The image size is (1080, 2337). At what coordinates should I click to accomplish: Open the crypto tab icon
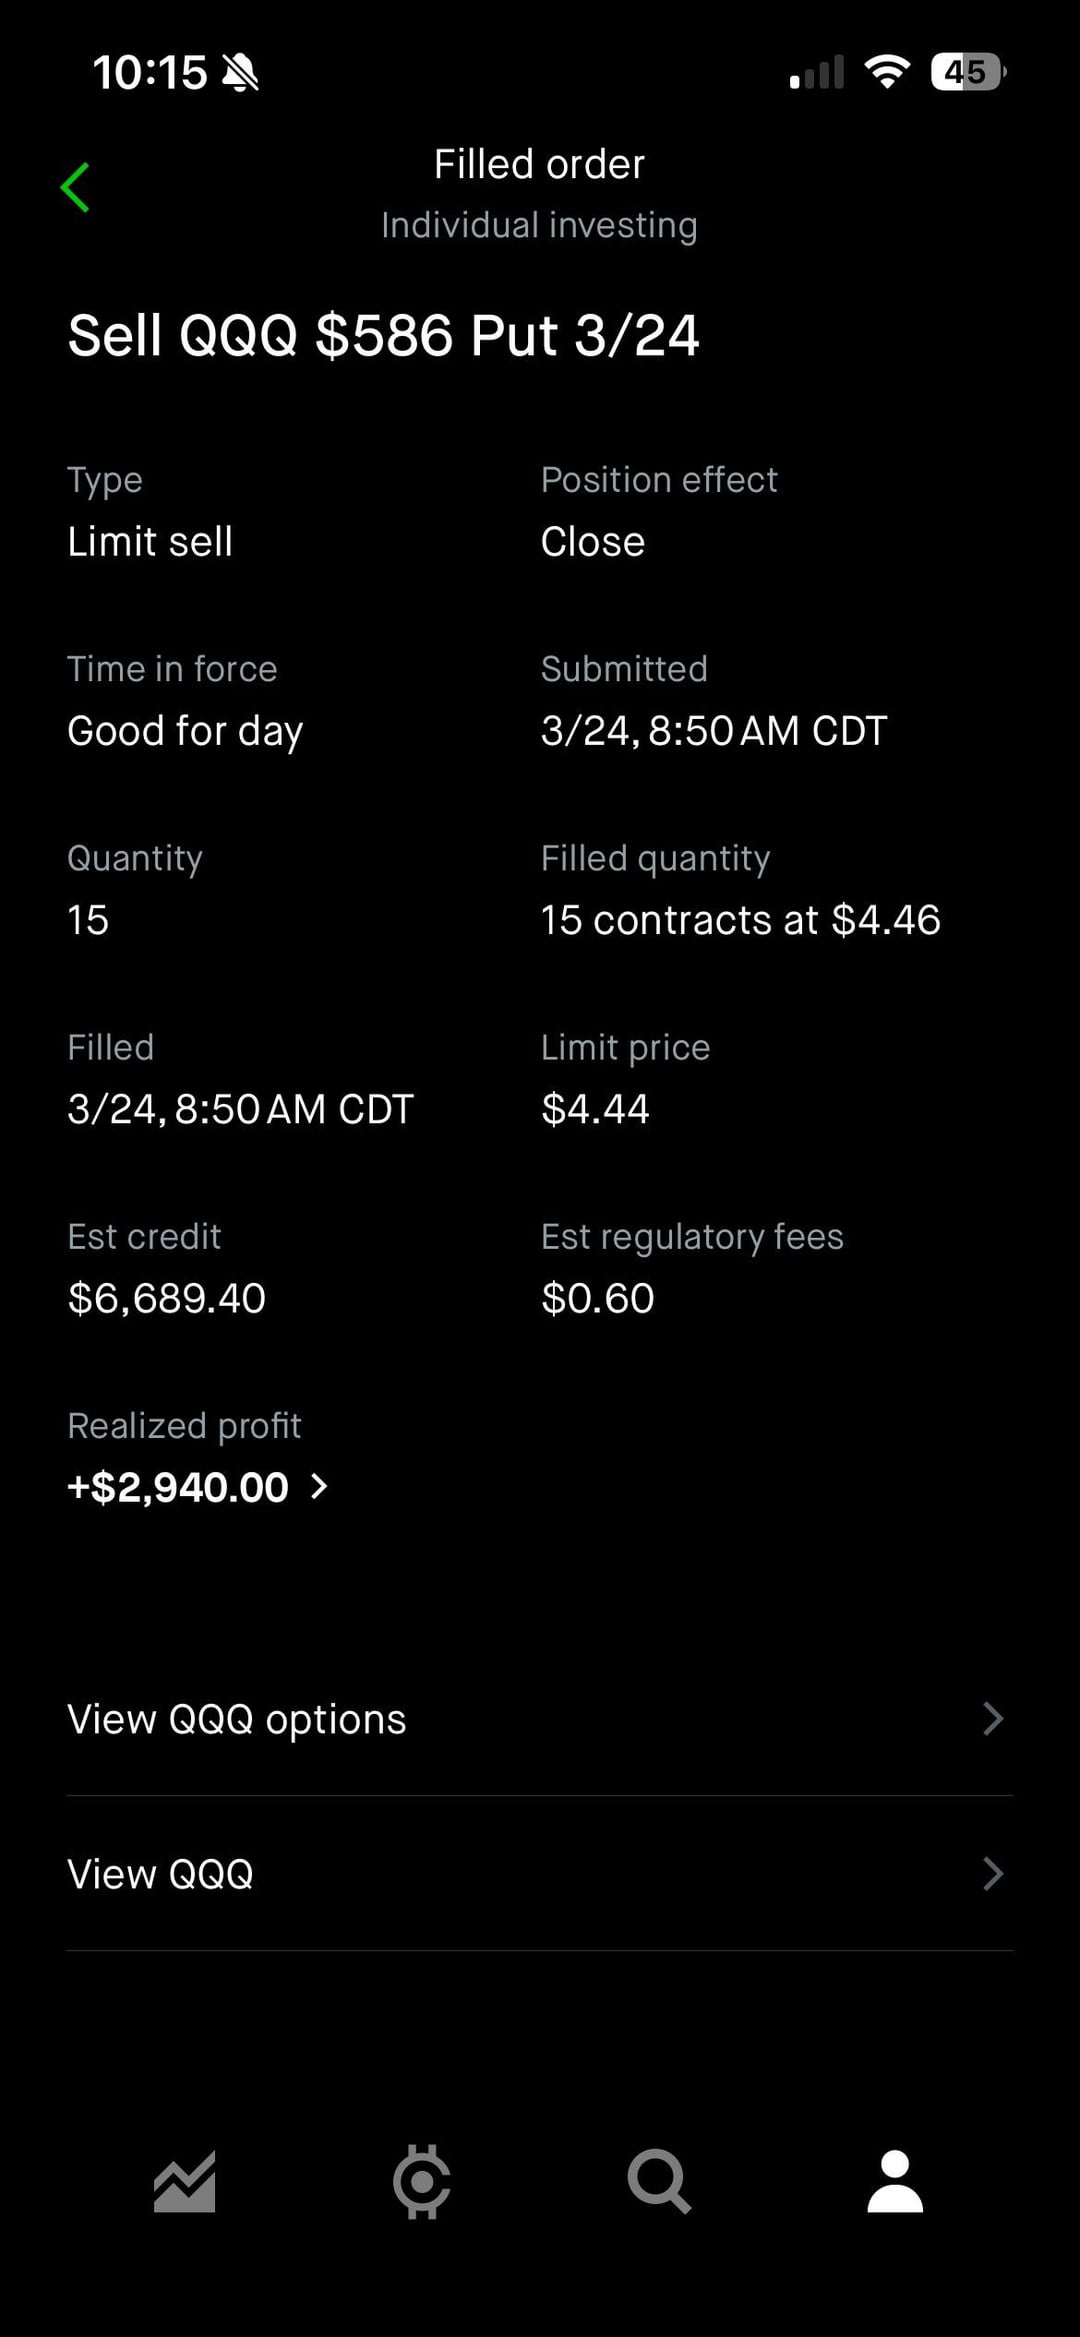[421, 2181]
